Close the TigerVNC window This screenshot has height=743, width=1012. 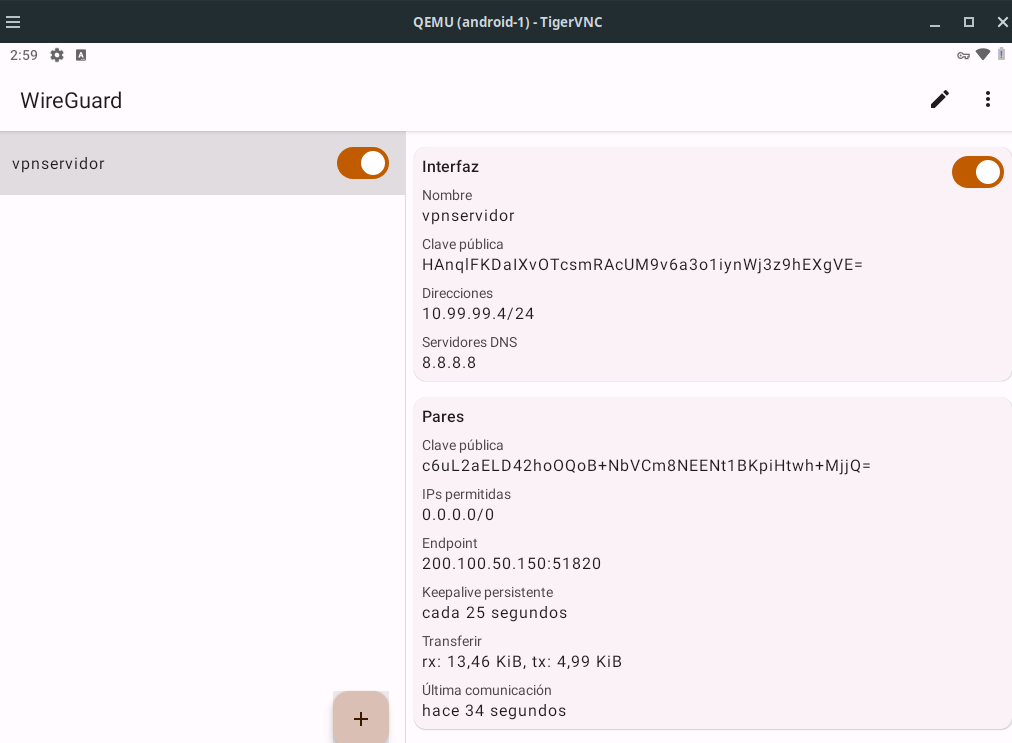[x=1002, y=22]
